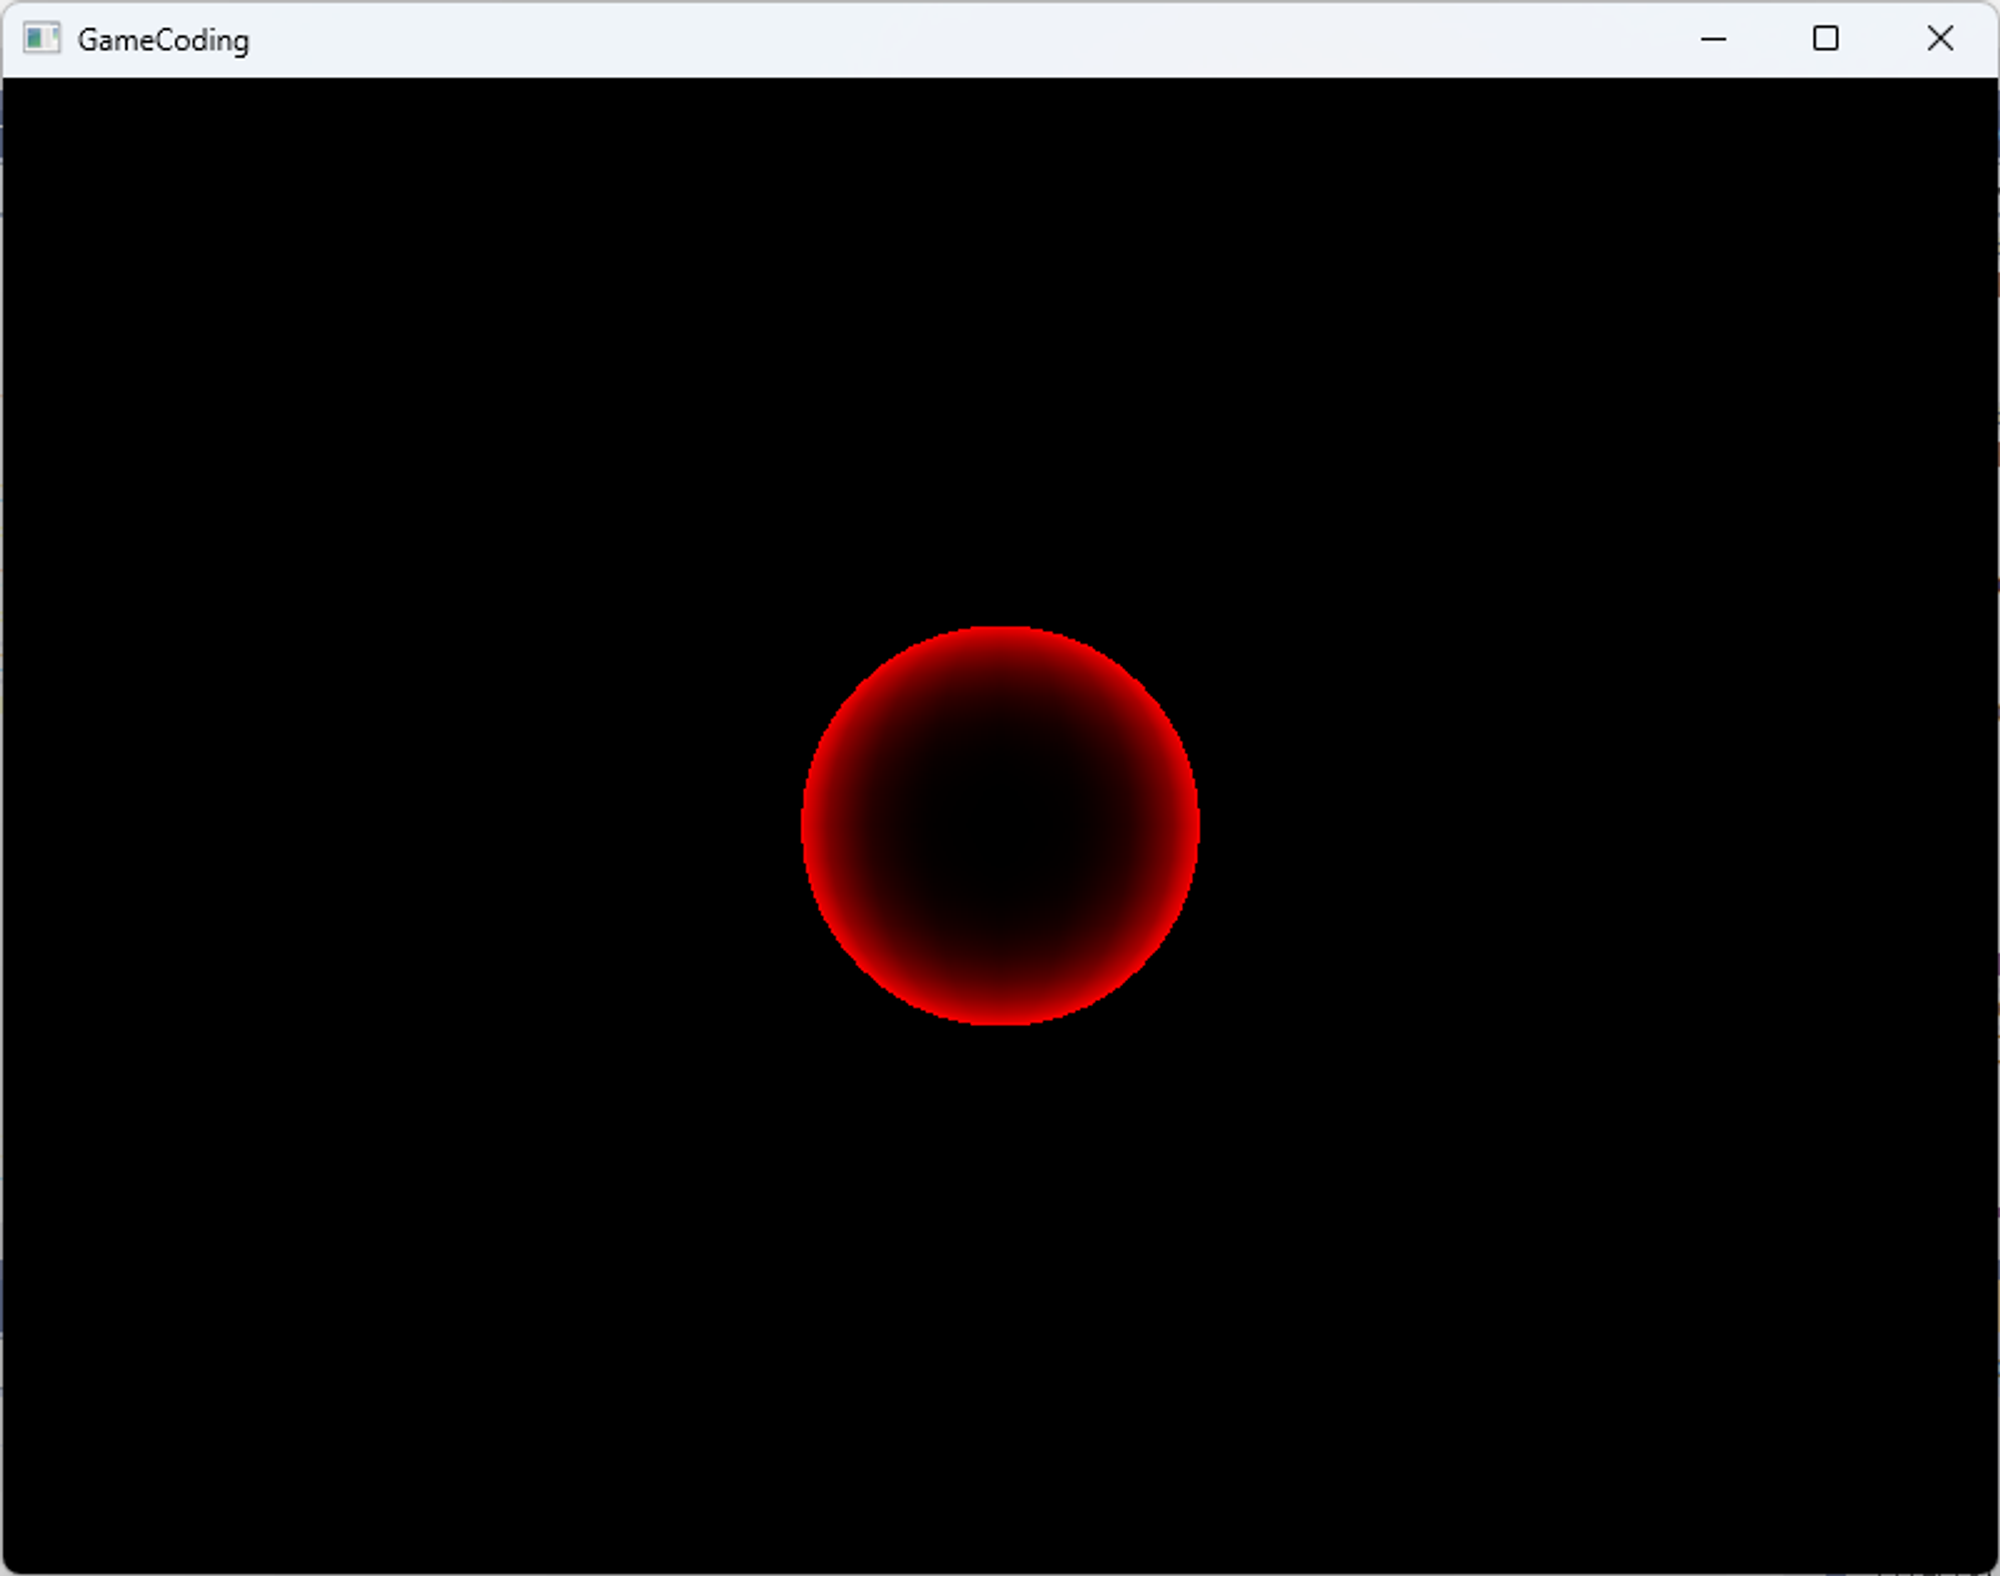Image resolution: width=2000 pixels, height=1576 pixels.
Task: Maximize the GameCoding window
Action: click(1825, 39)
